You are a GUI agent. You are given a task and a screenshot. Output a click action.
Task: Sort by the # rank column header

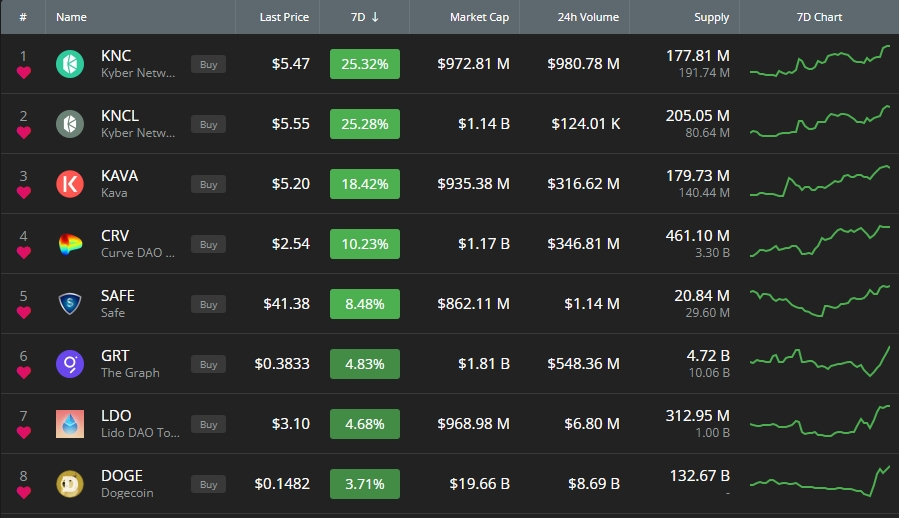23,17
